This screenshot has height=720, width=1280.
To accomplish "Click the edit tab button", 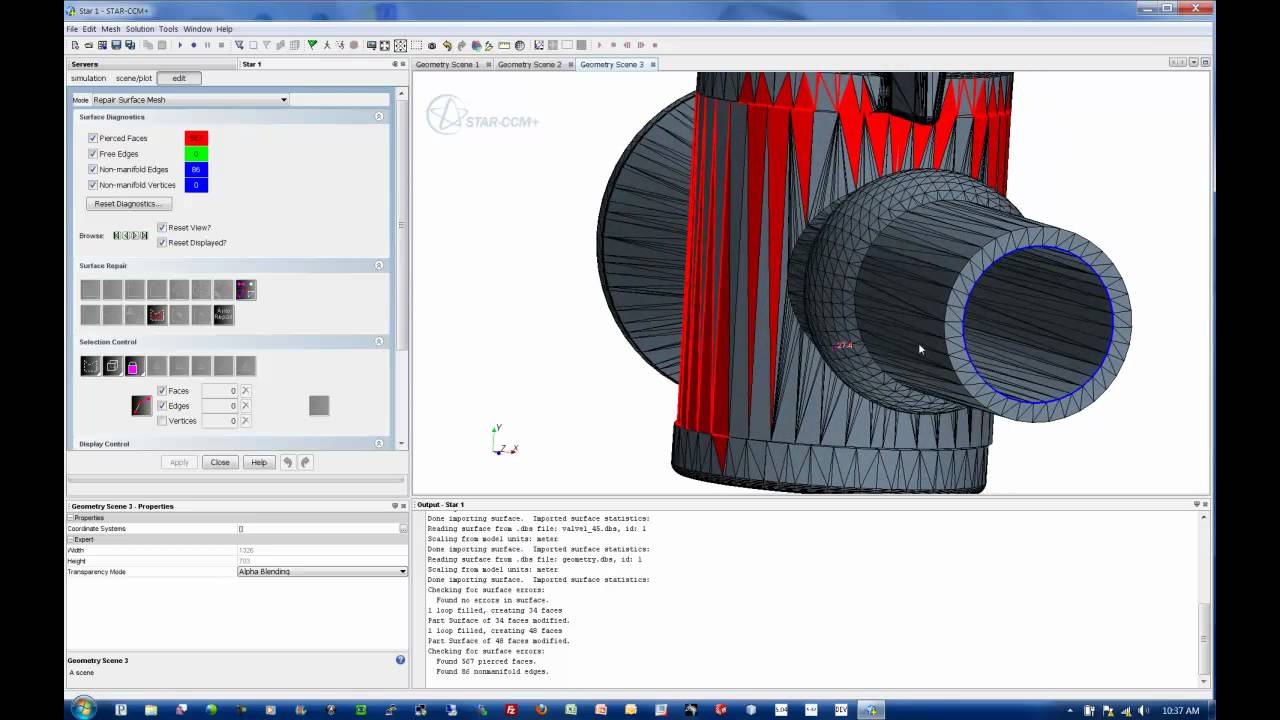I will pos(179,78).
